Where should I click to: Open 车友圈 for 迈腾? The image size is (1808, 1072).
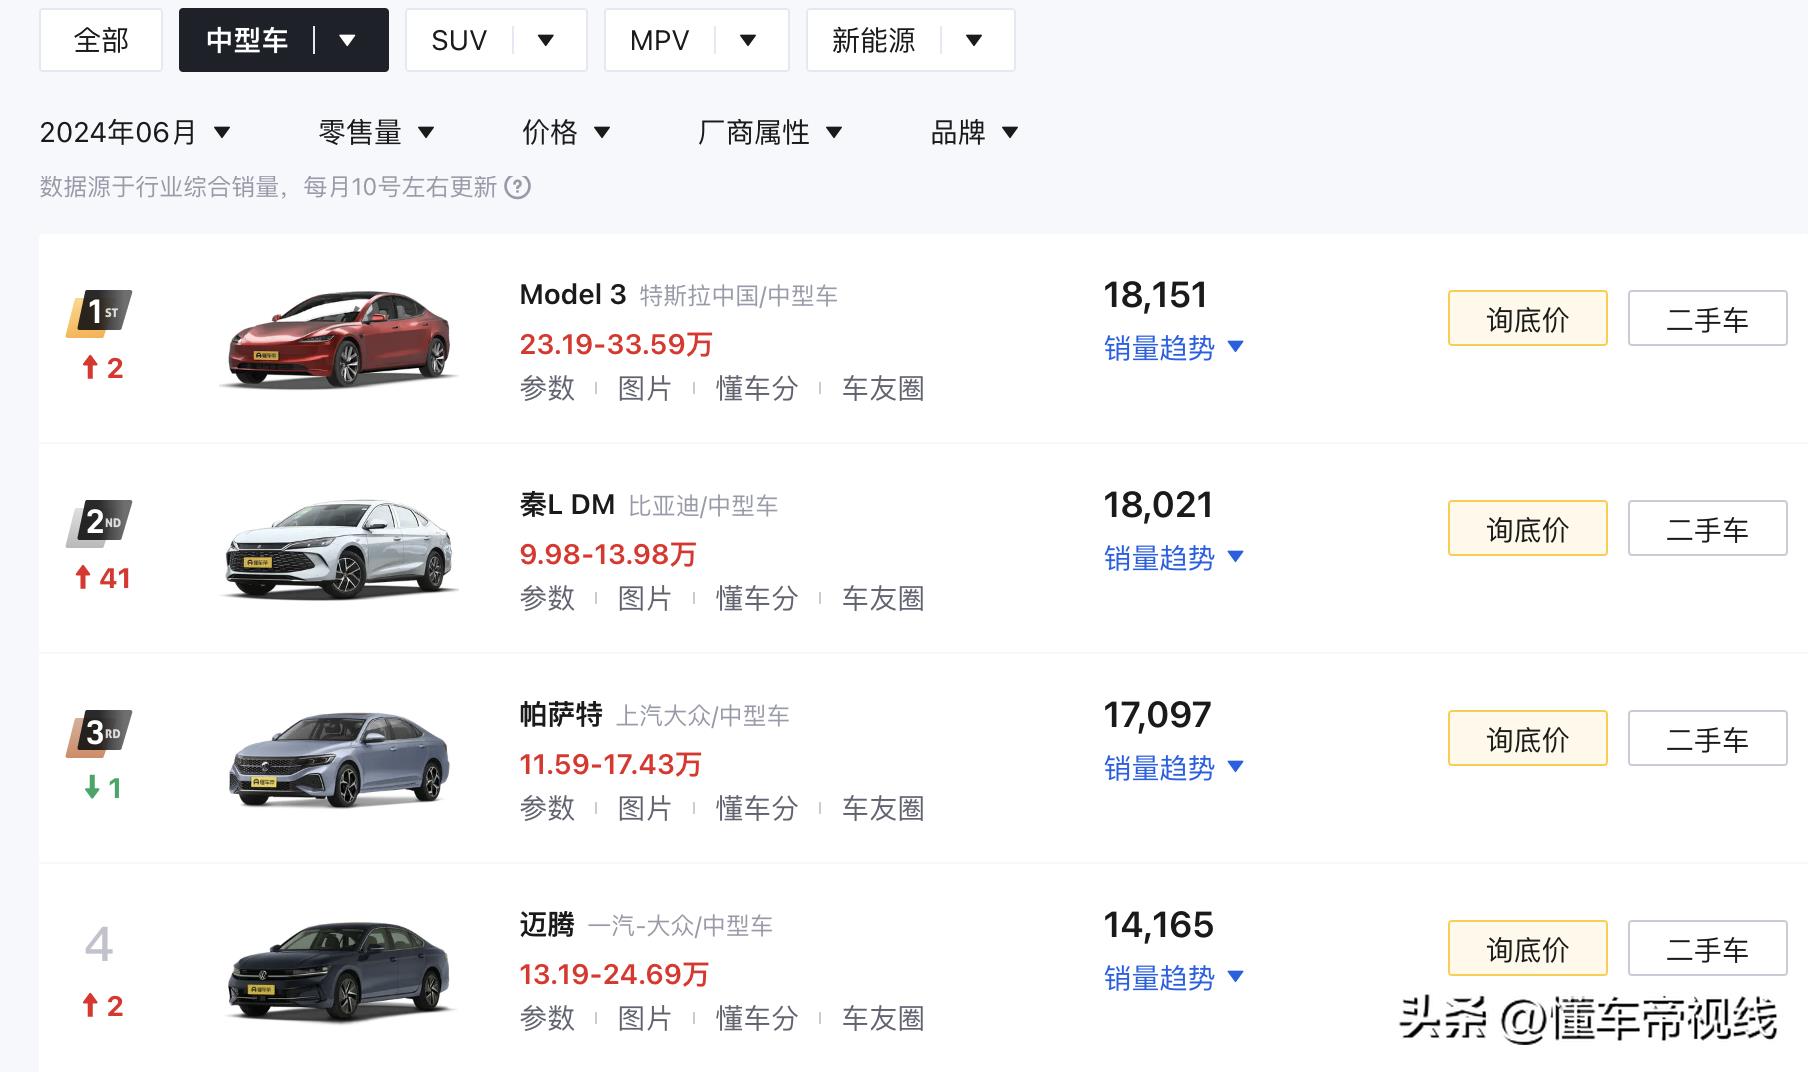click(883, 1018)
